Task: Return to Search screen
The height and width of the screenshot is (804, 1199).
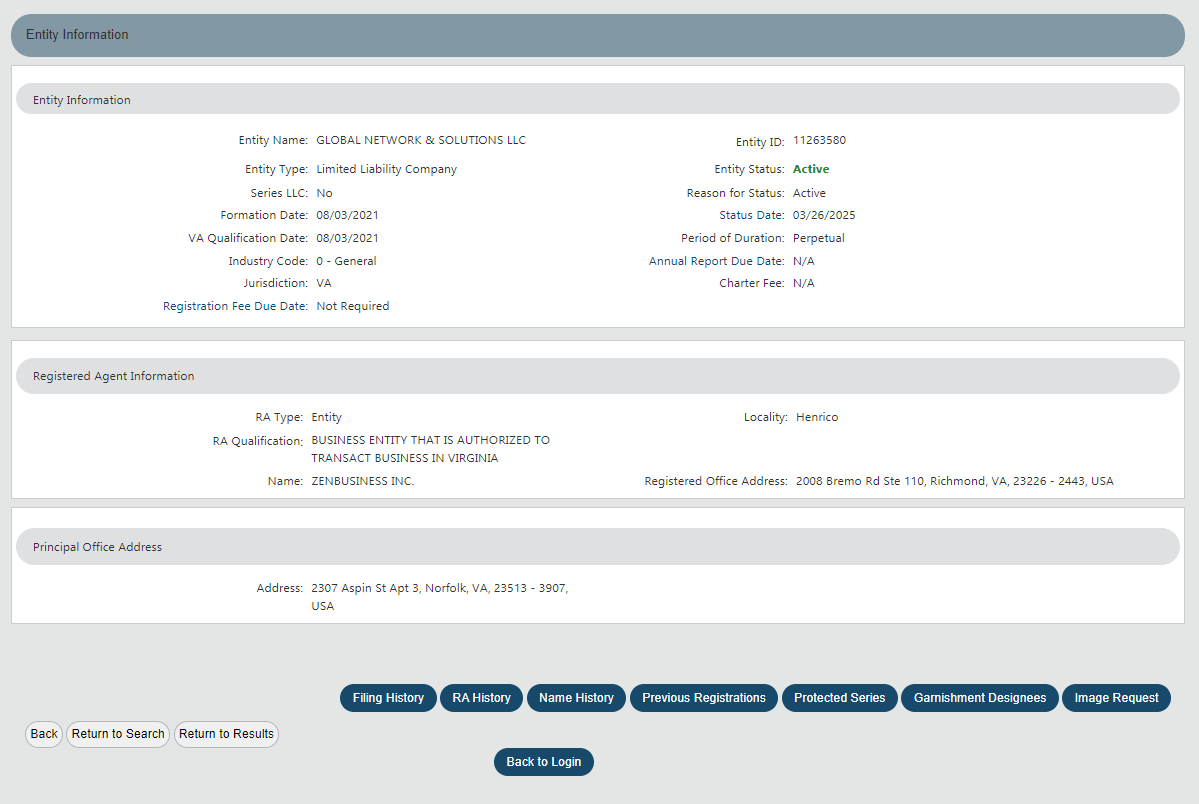Action: pyautogui.click(x=117, y=734)
